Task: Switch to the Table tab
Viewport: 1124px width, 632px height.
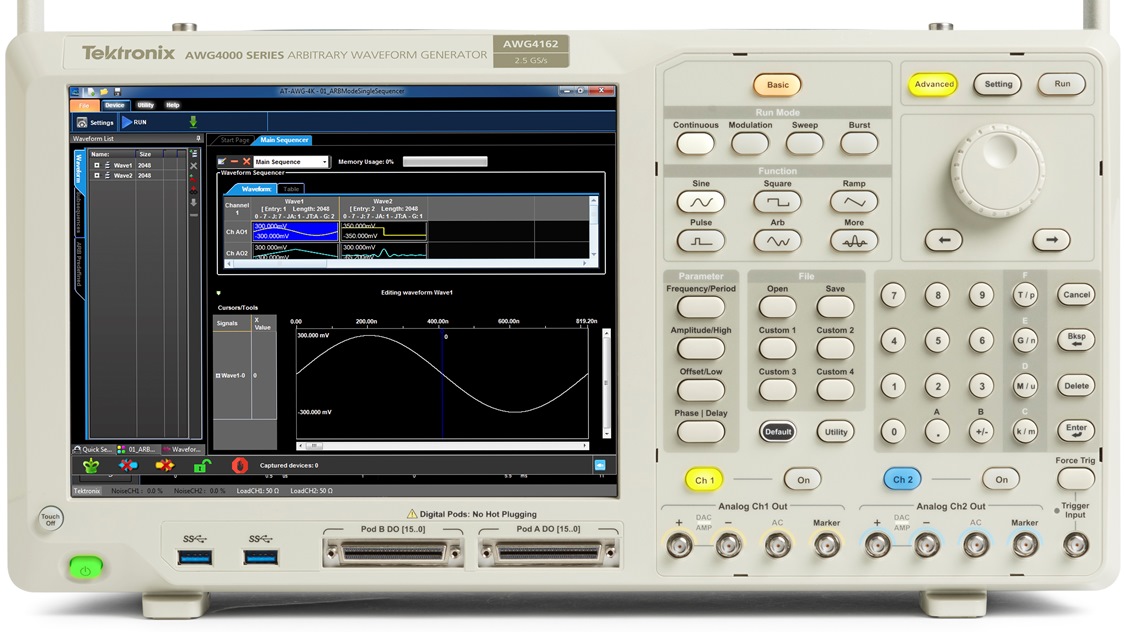Action: tap(291, 188)
